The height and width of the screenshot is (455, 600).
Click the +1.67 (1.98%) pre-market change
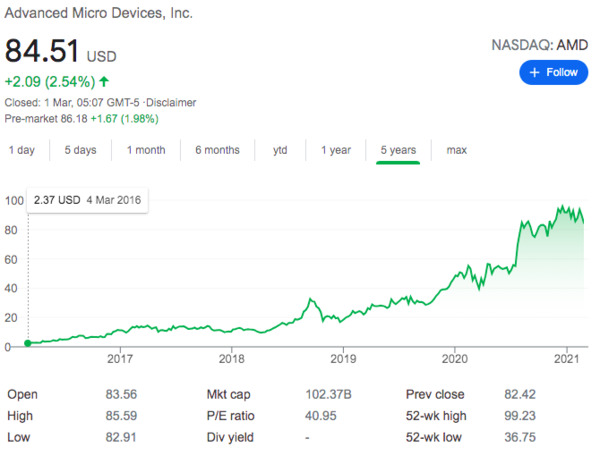coord(124,119)
